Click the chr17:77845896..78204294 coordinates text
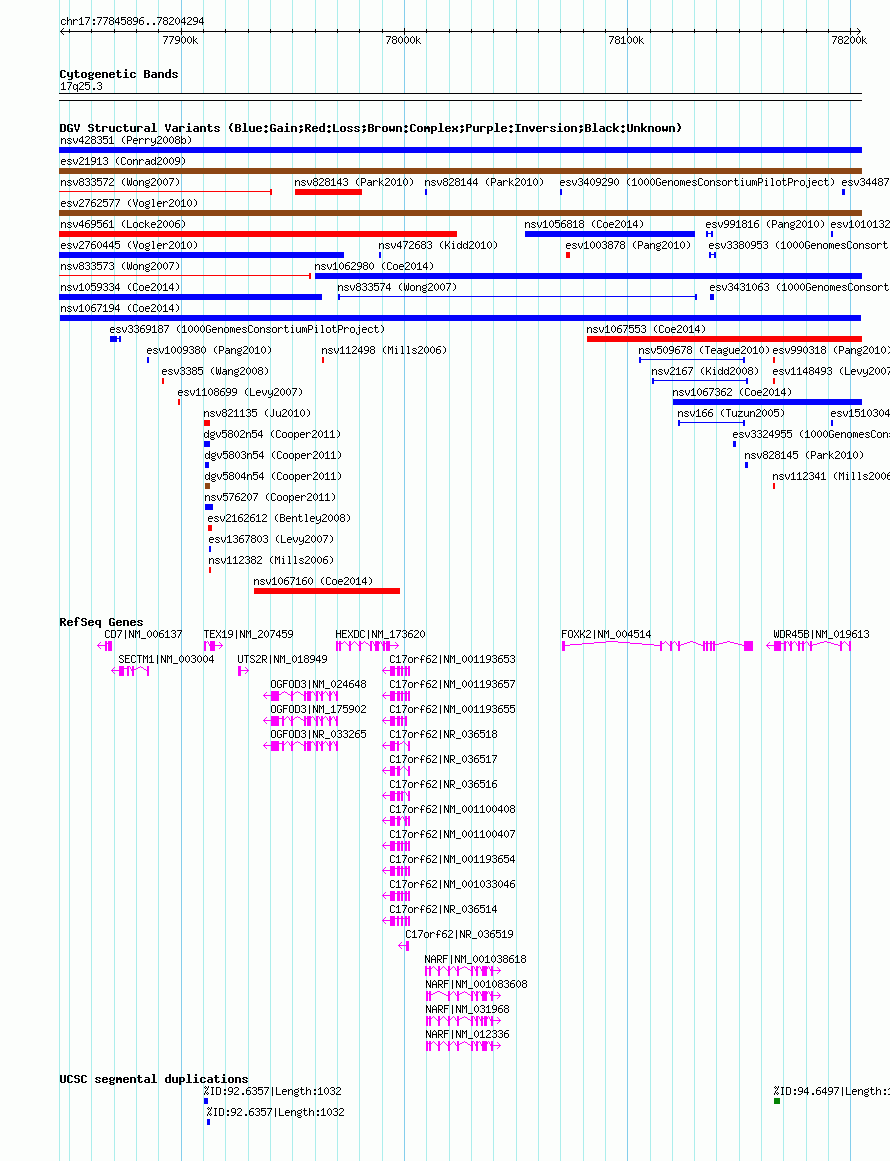890x1161 pixels. 133,21
